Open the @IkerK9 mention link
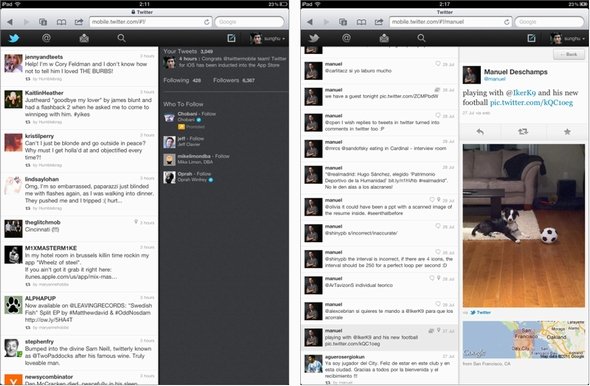Viewport: 590px width, 386px height. click(520, 93)
